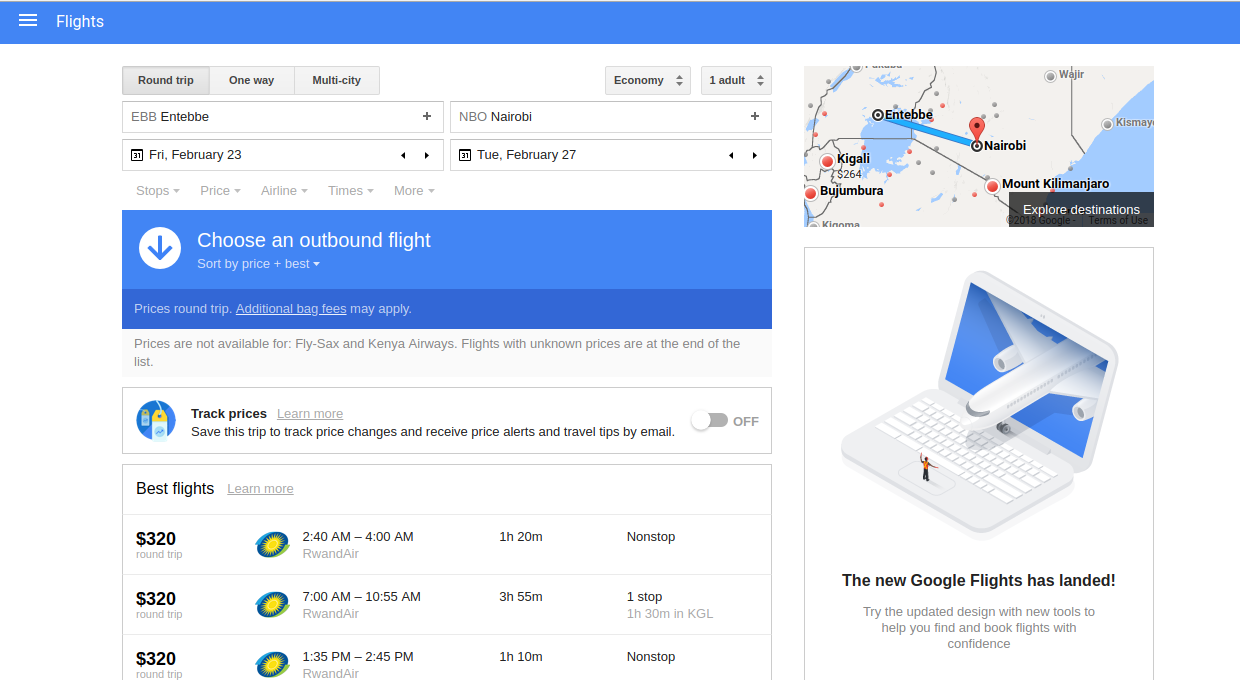Viewport: 1240px width, 680px height.
Task: Click Learn more next to Best flights
Action: tap(260, 489)
